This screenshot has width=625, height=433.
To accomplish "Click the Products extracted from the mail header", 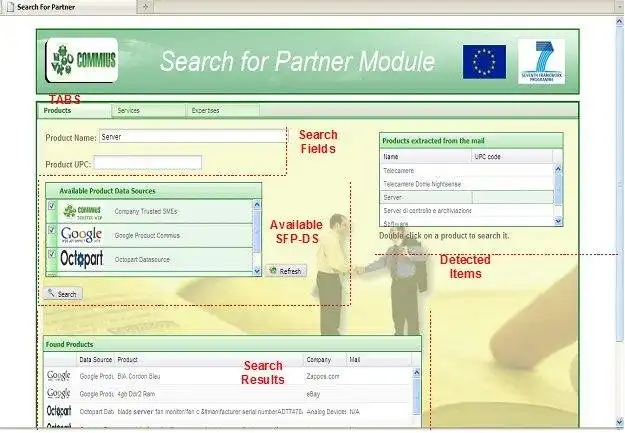I will (x=471, y=141).
